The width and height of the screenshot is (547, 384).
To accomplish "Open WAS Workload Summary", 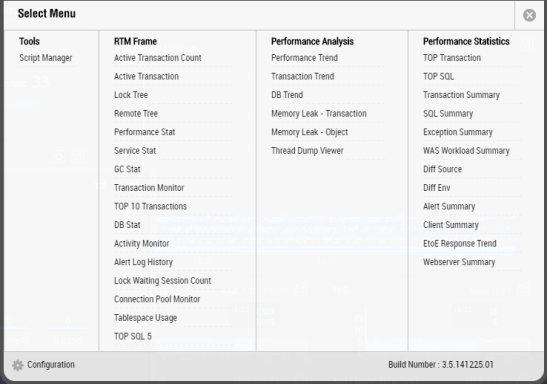I will [466, 151].
